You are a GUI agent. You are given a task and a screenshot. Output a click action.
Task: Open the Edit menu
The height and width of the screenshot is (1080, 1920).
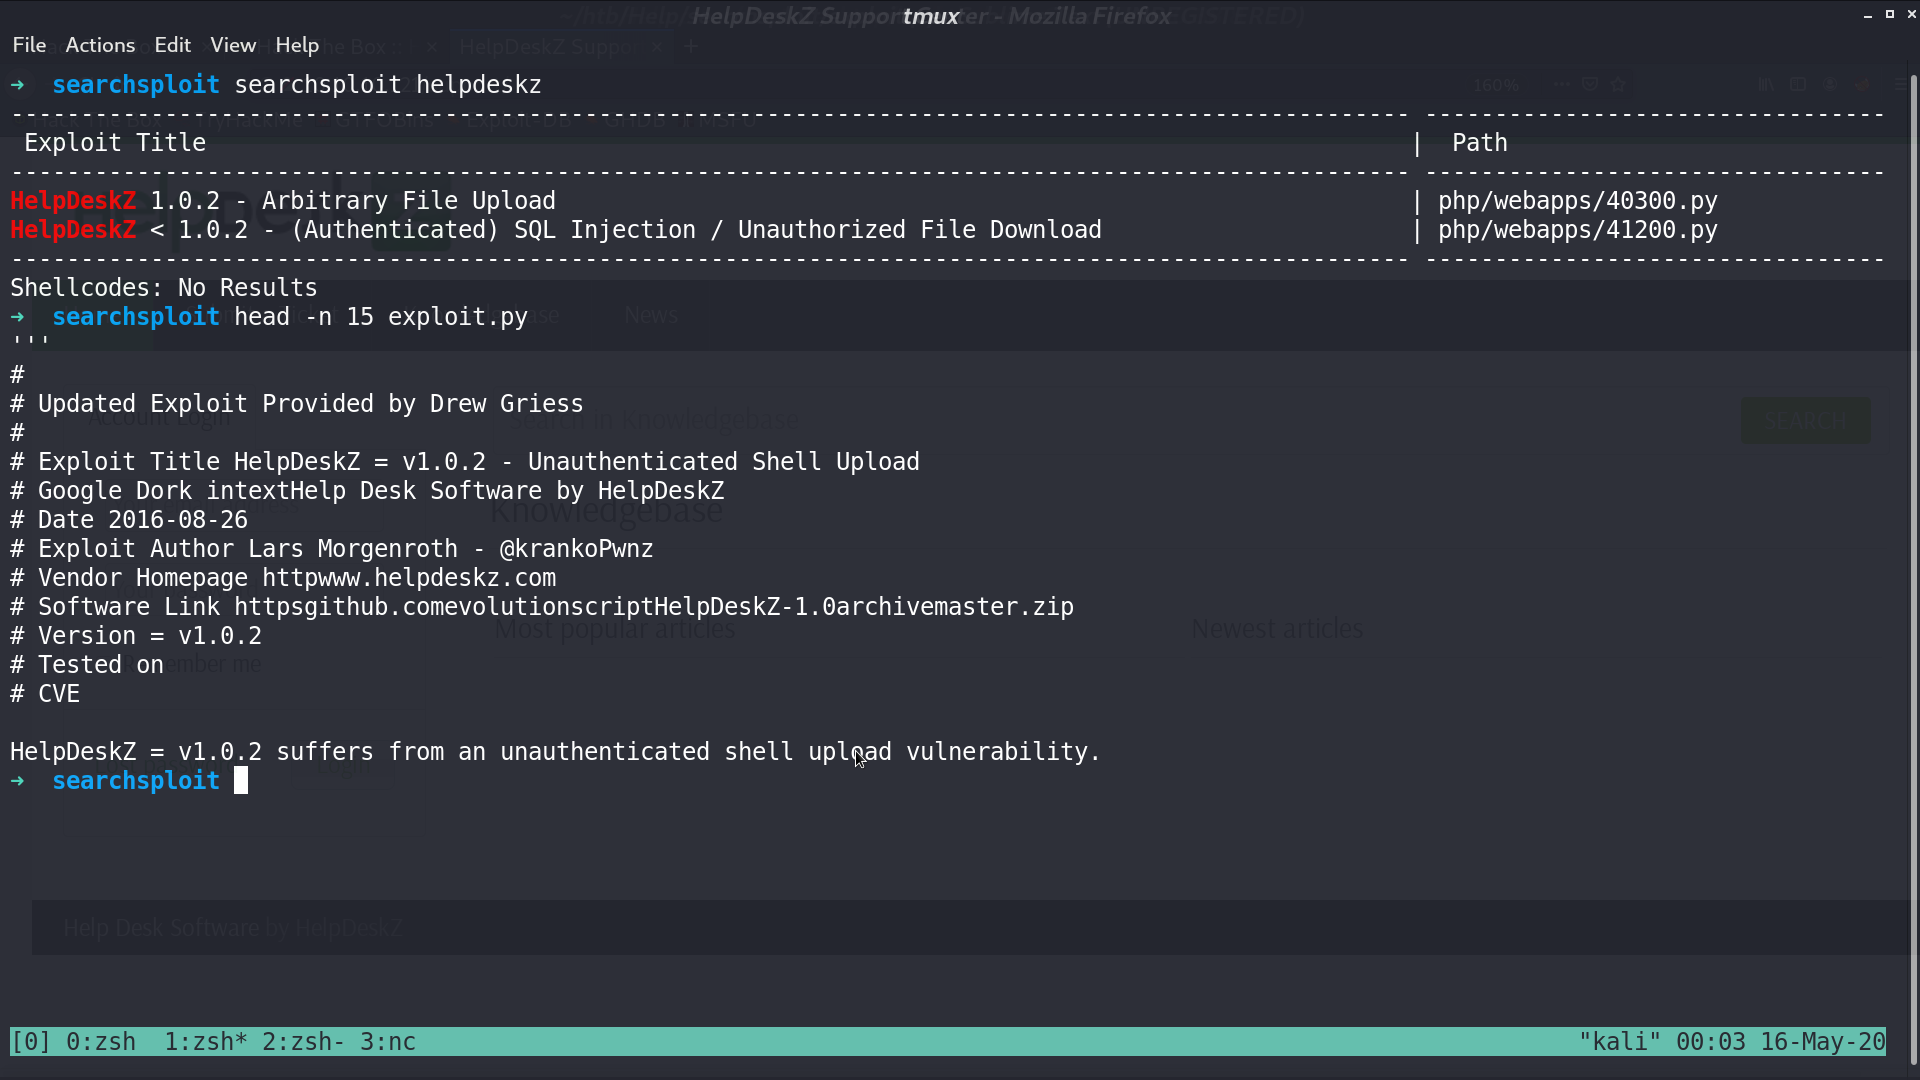(x=172, y=45)
